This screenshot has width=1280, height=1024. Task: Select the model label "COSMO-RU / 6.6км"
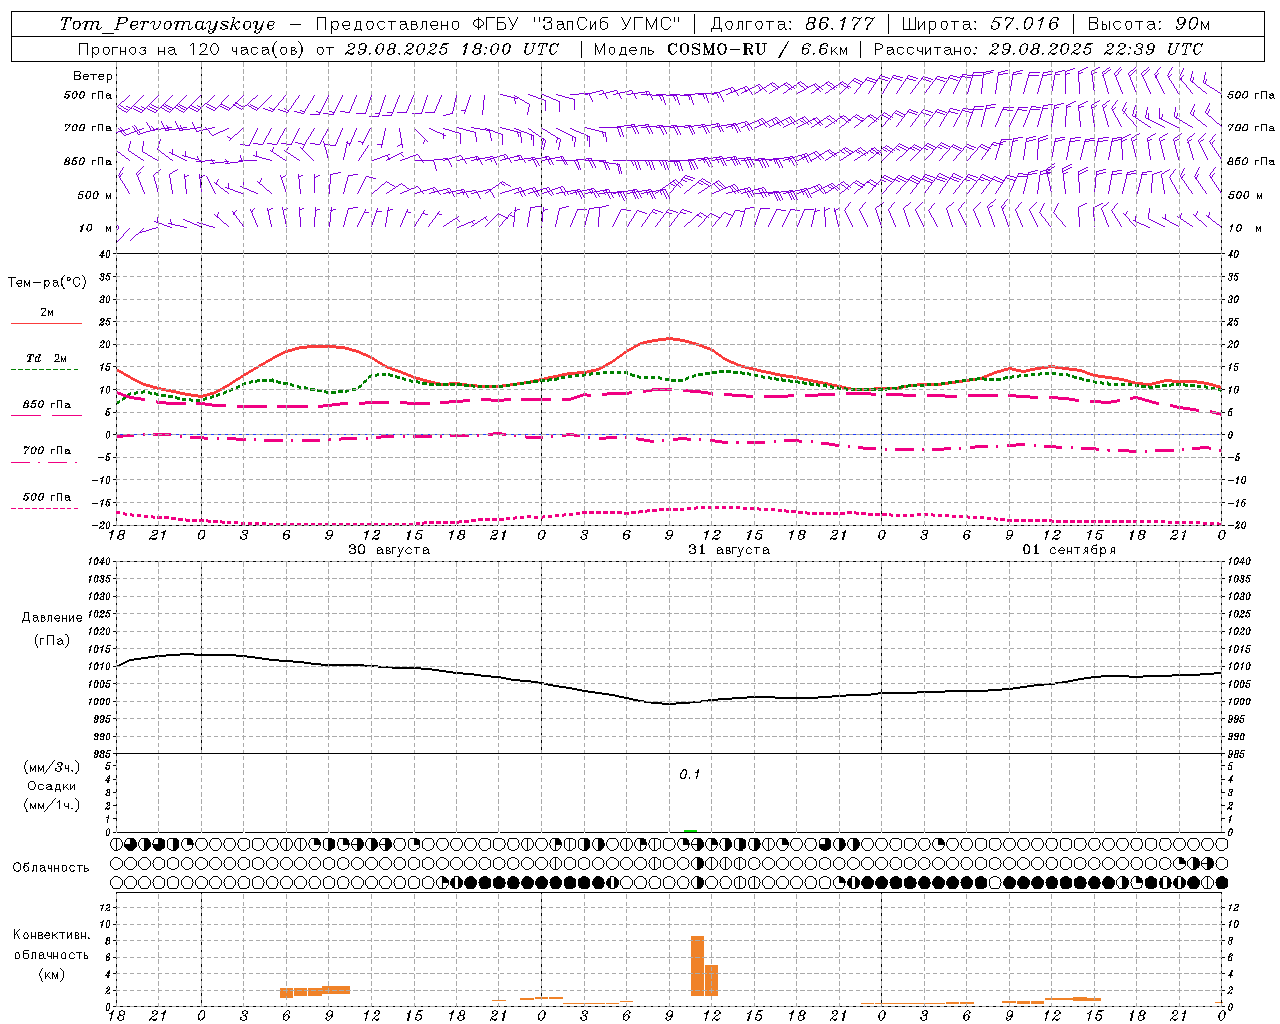click(757, 49)
